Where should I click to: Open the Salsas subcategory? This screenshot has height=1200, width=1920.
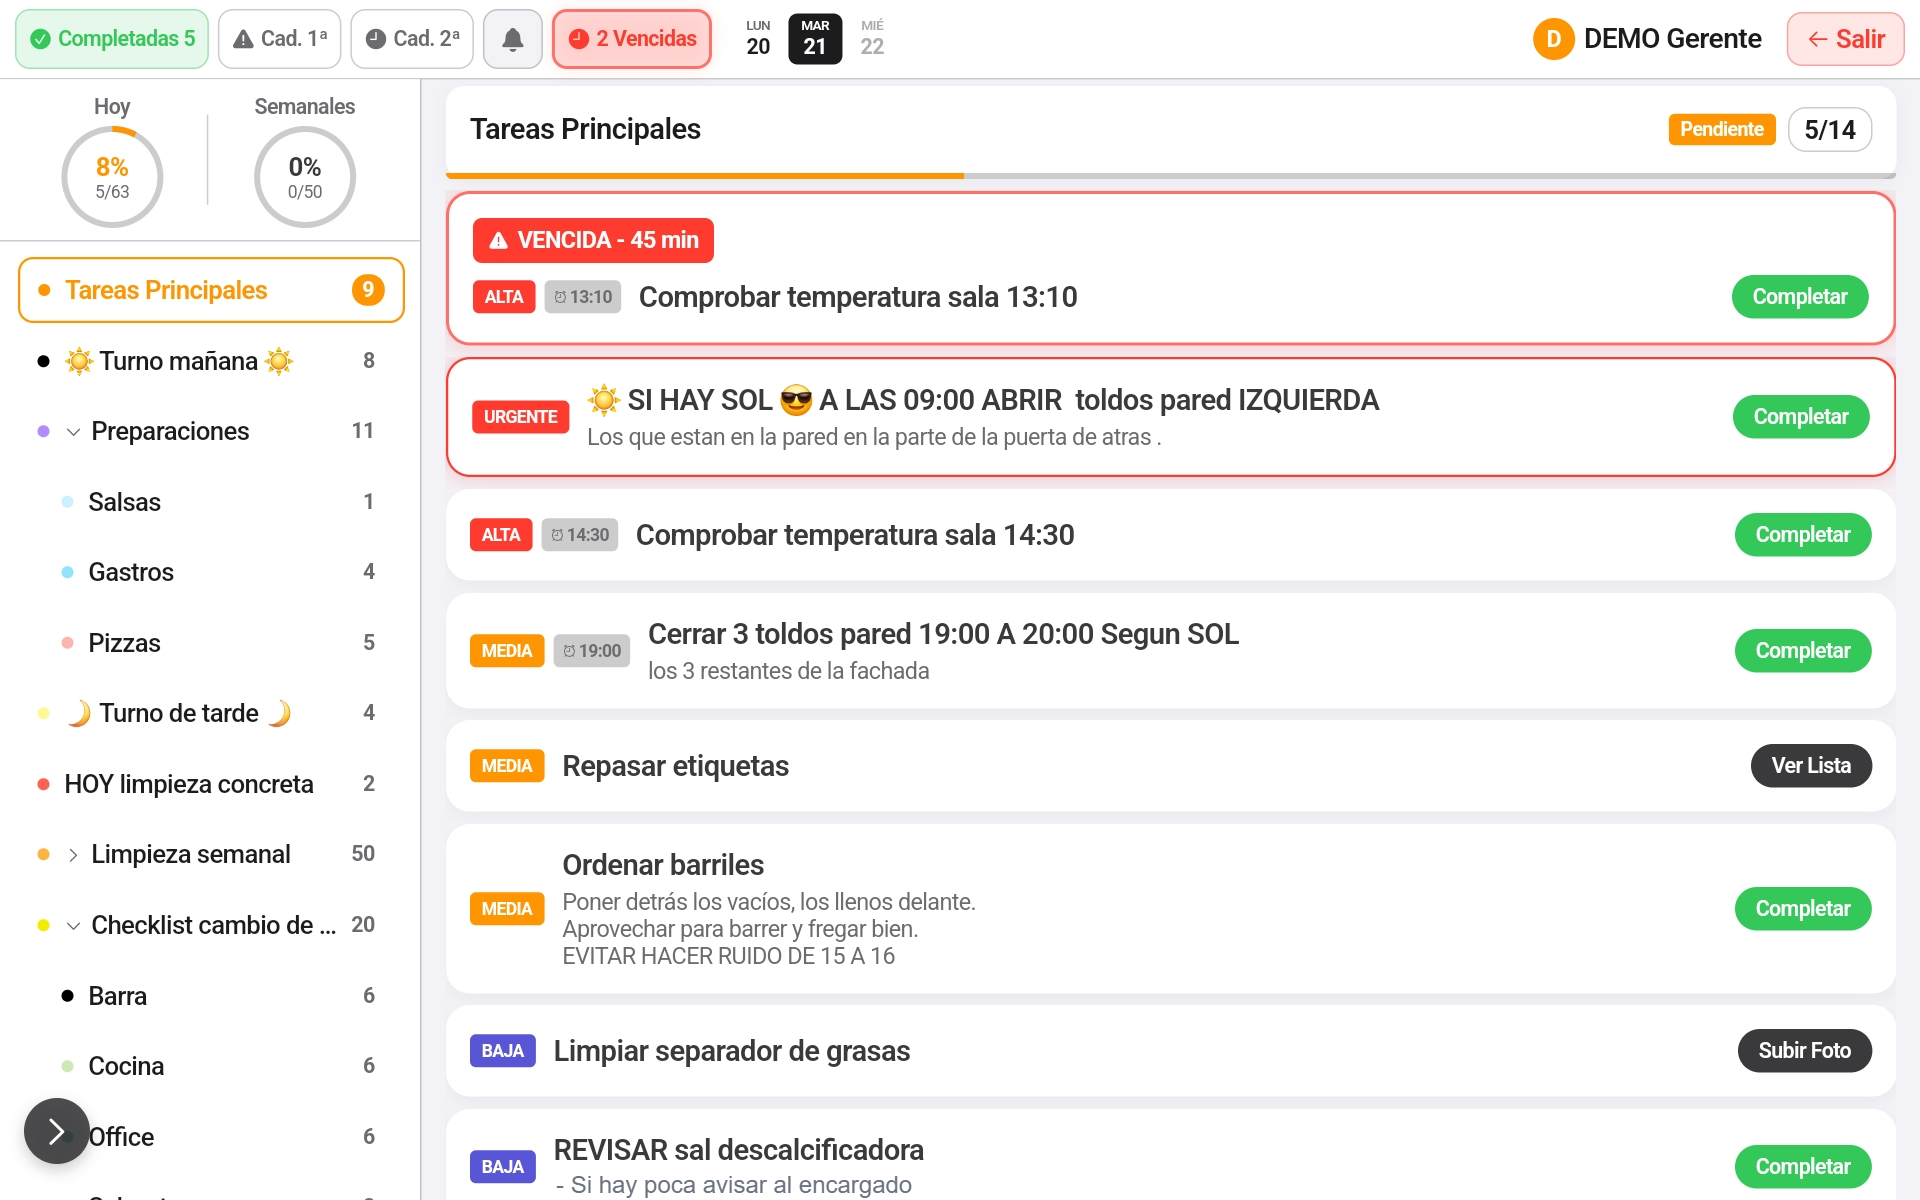pos(211,502)
